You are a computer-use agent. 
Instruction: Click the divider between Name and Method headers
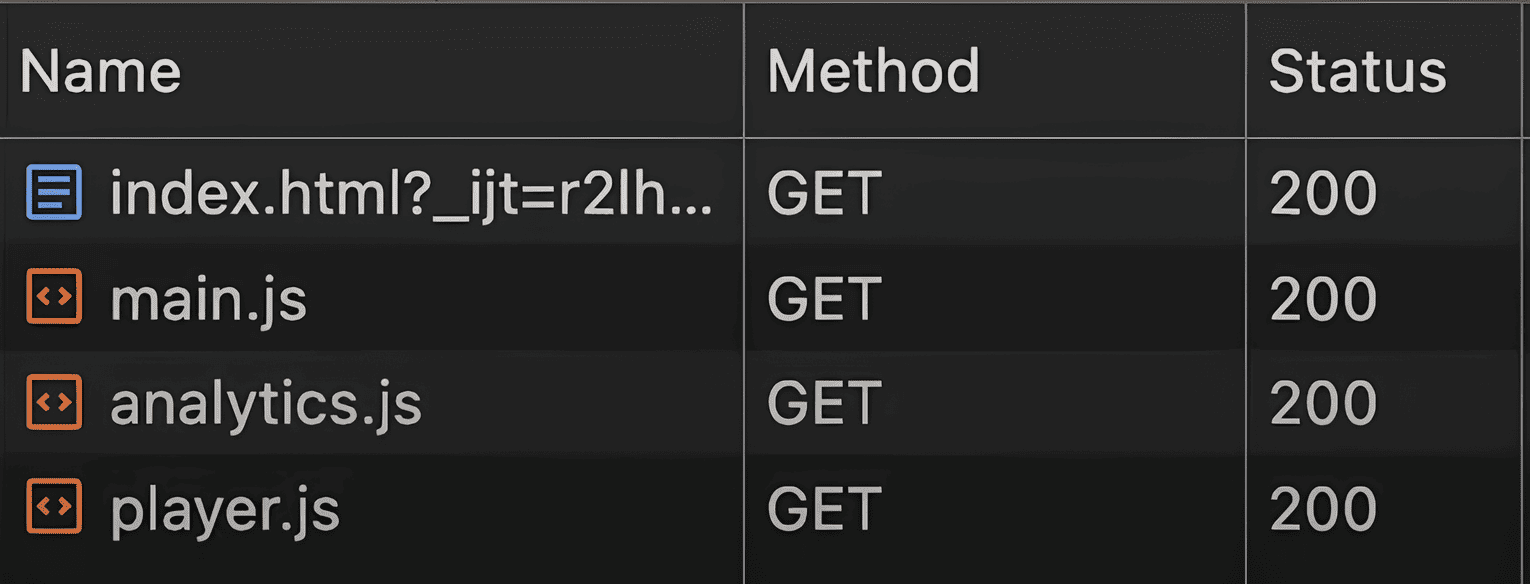tap(744, 72)
